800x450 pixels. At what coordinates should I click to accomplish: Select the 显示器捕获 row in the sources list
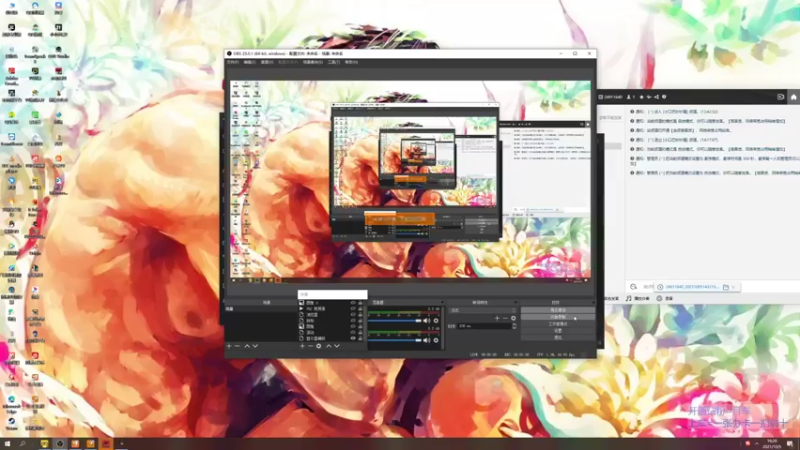(x=331, y=338)
